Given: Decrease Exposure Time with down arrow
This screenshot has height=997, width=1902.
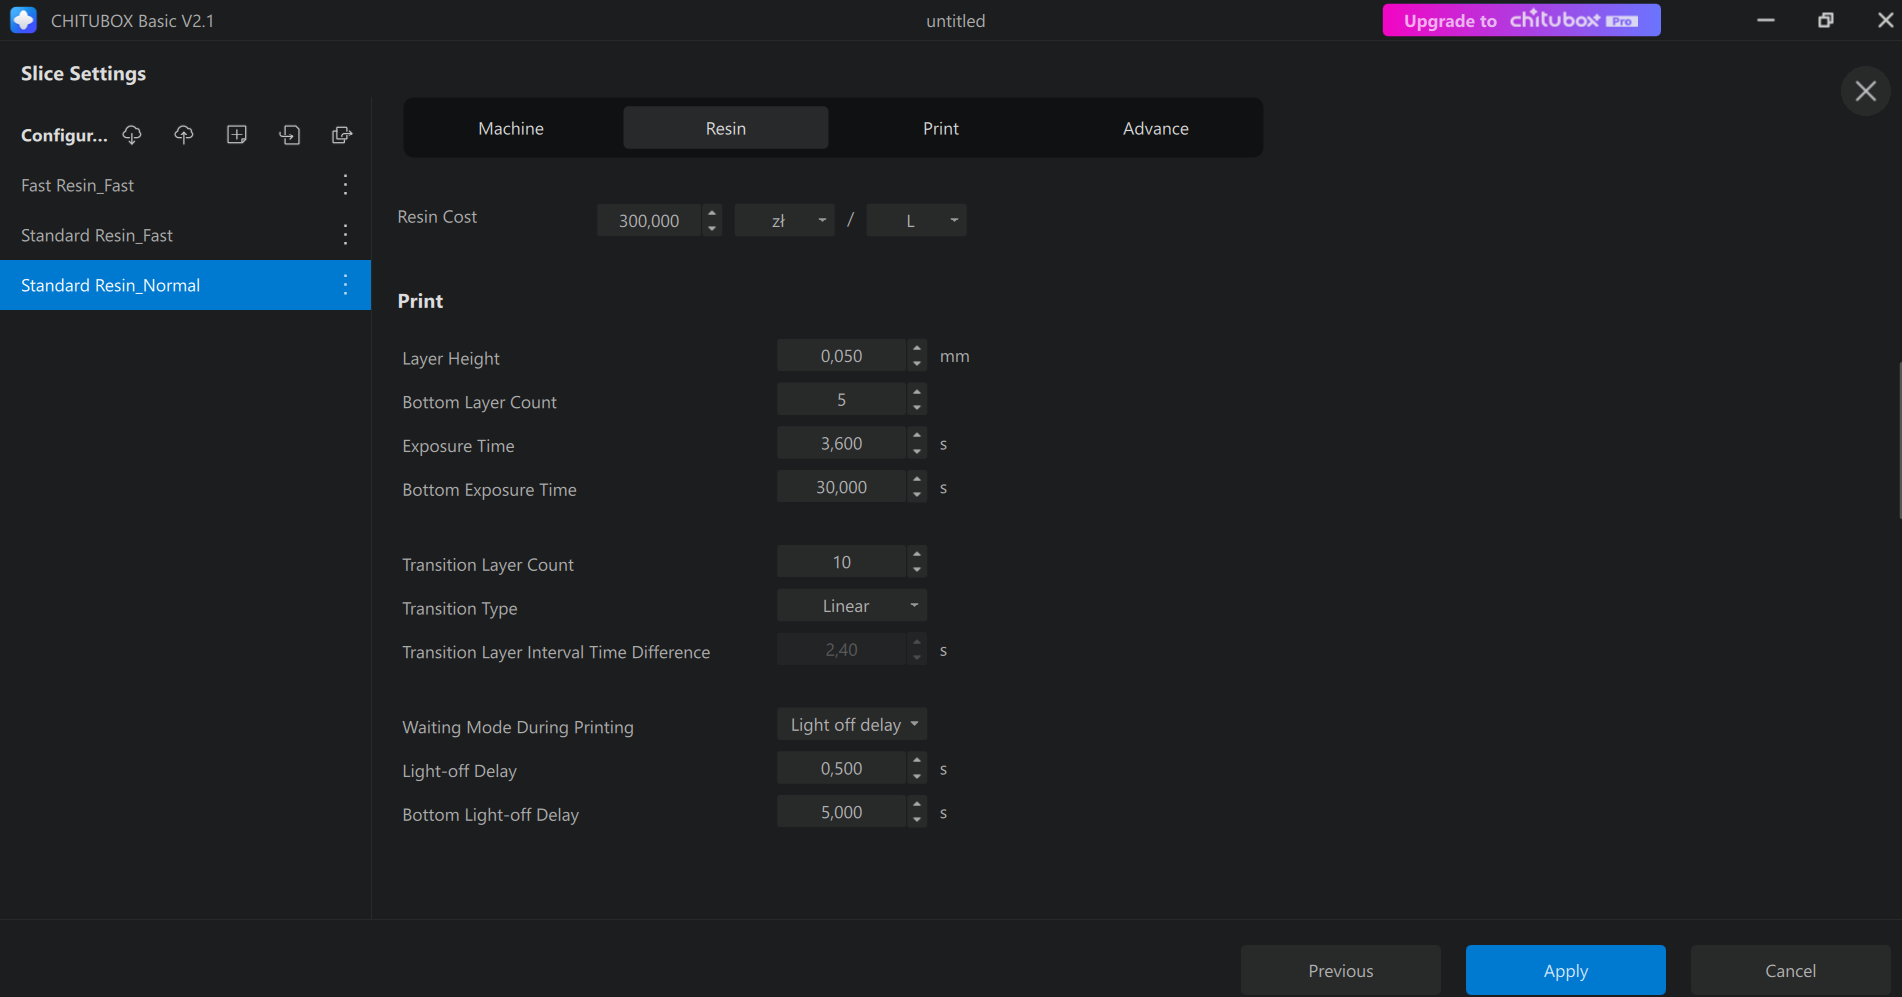Looking at the screenshot, I should [x=917, y=452].
